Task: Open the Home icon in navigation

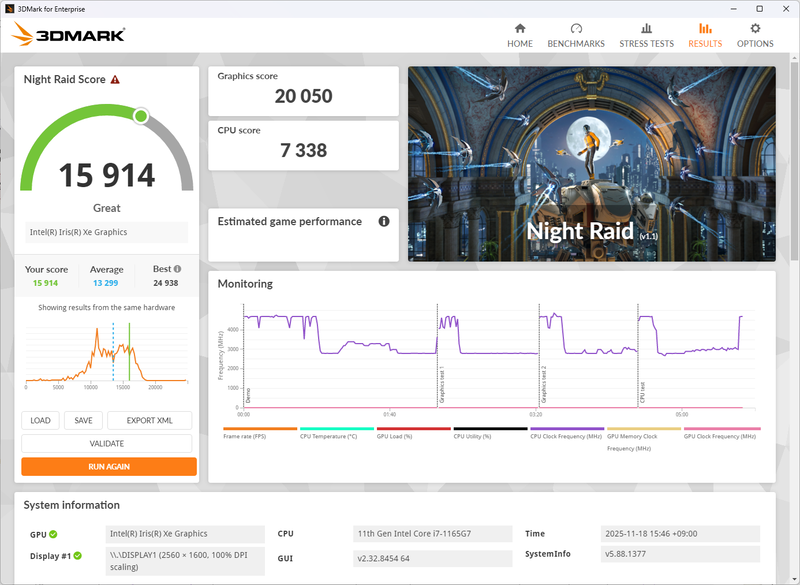Action: coord(520,28)
